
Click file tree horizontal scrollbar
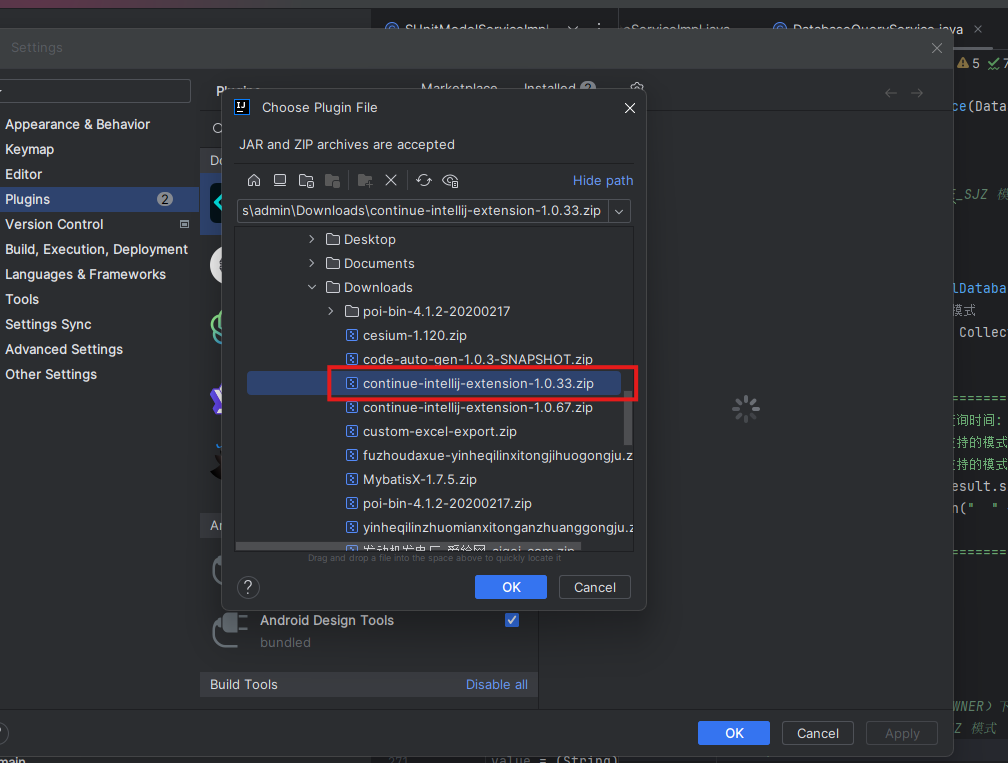coord(408,546)
